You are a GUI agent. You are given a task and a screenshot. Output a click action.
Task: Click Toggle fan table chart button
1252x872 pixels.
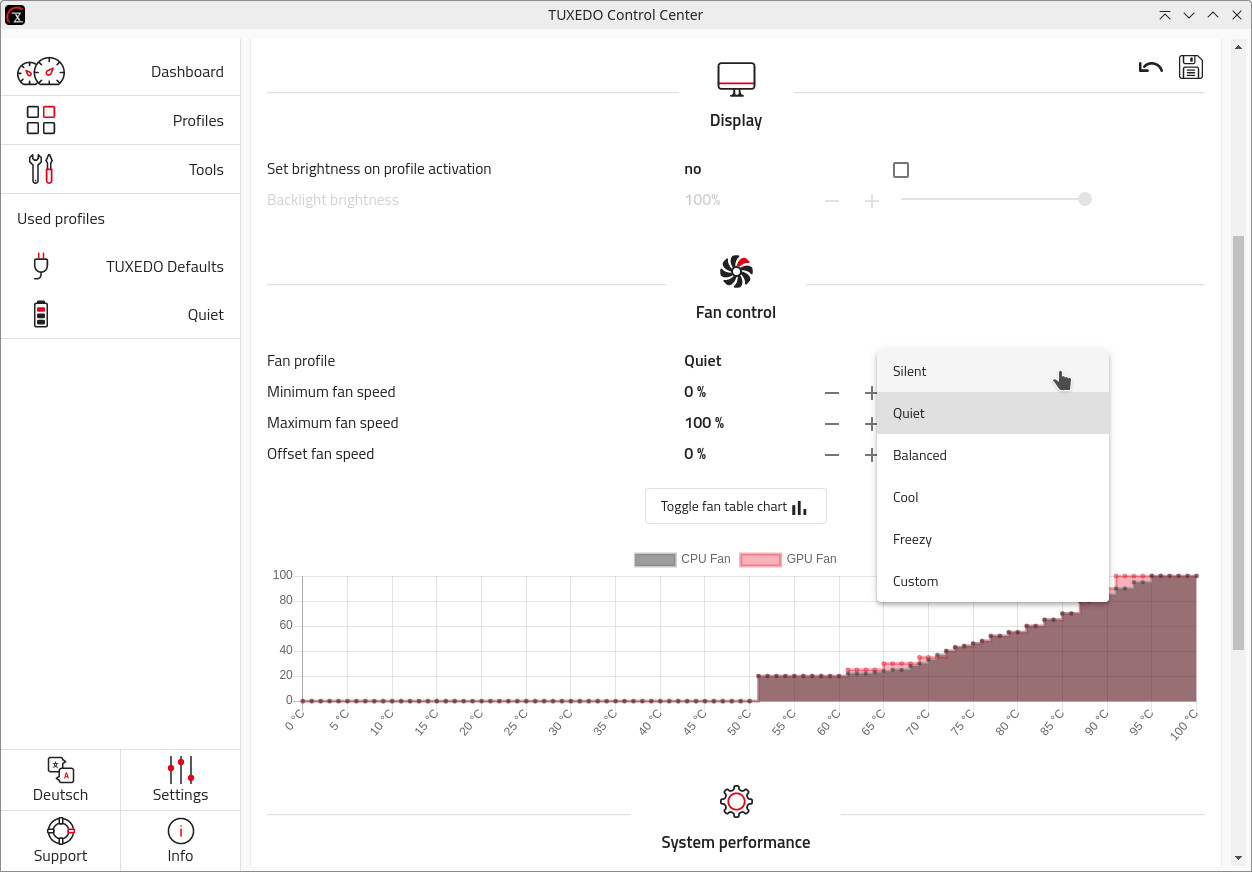coord(735,507)
